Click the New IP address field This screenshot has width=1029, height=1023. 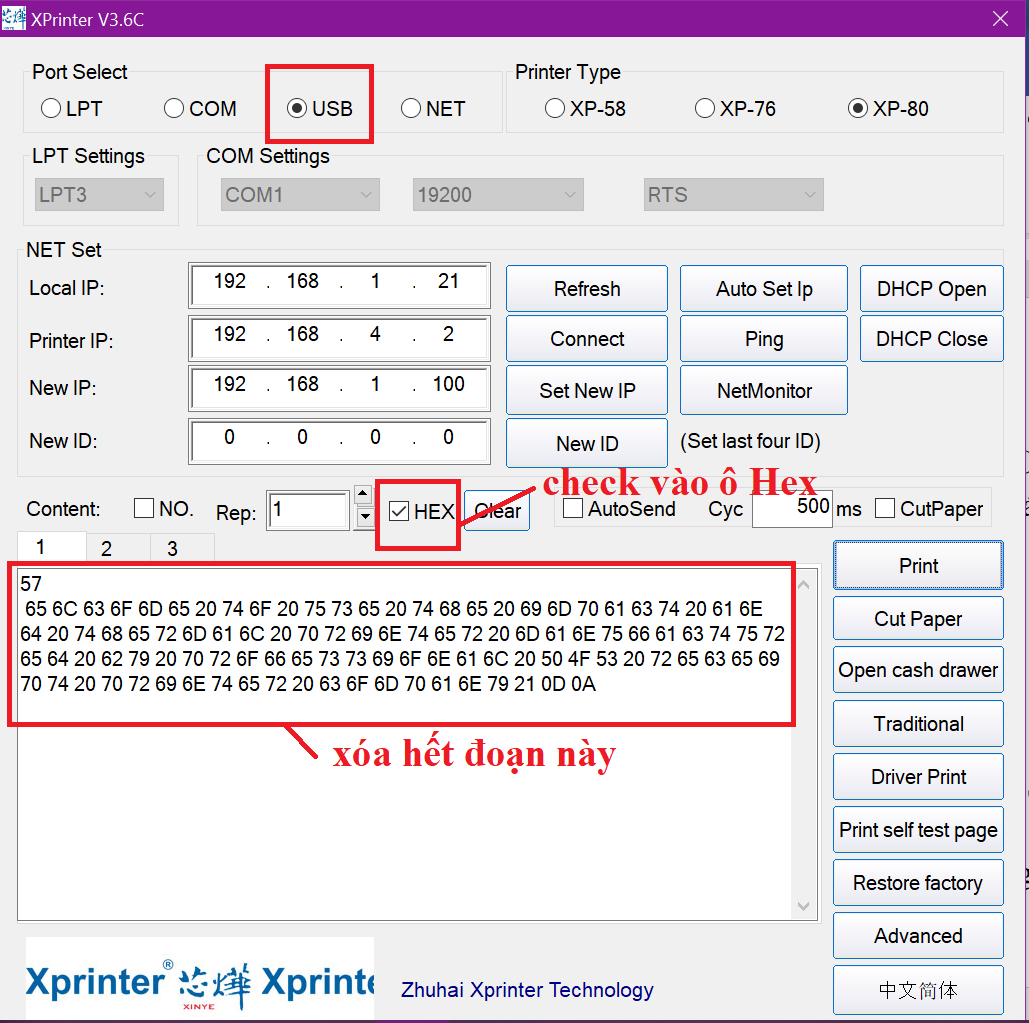pos(339,388)
